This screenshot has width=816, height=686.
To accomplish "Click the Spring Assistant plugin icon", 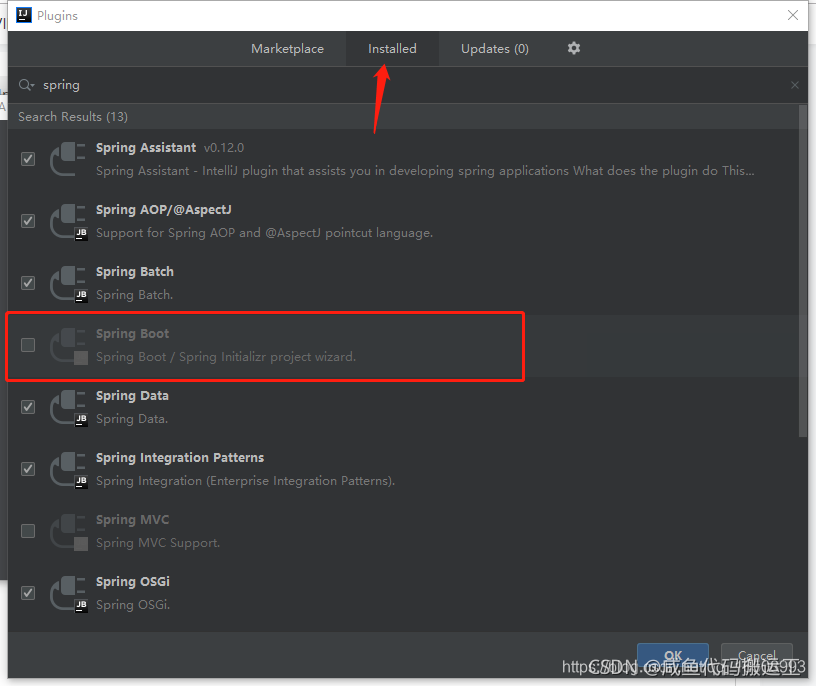I will tap(68, 159).
